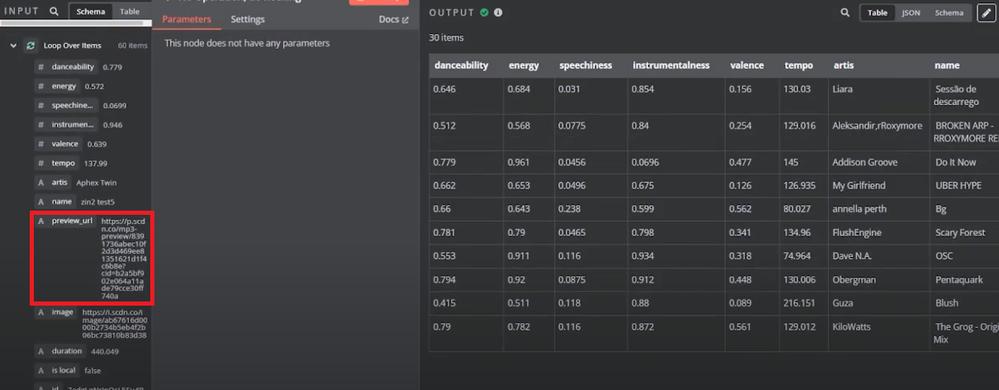Click the 30 items output count

click(447, 38)
